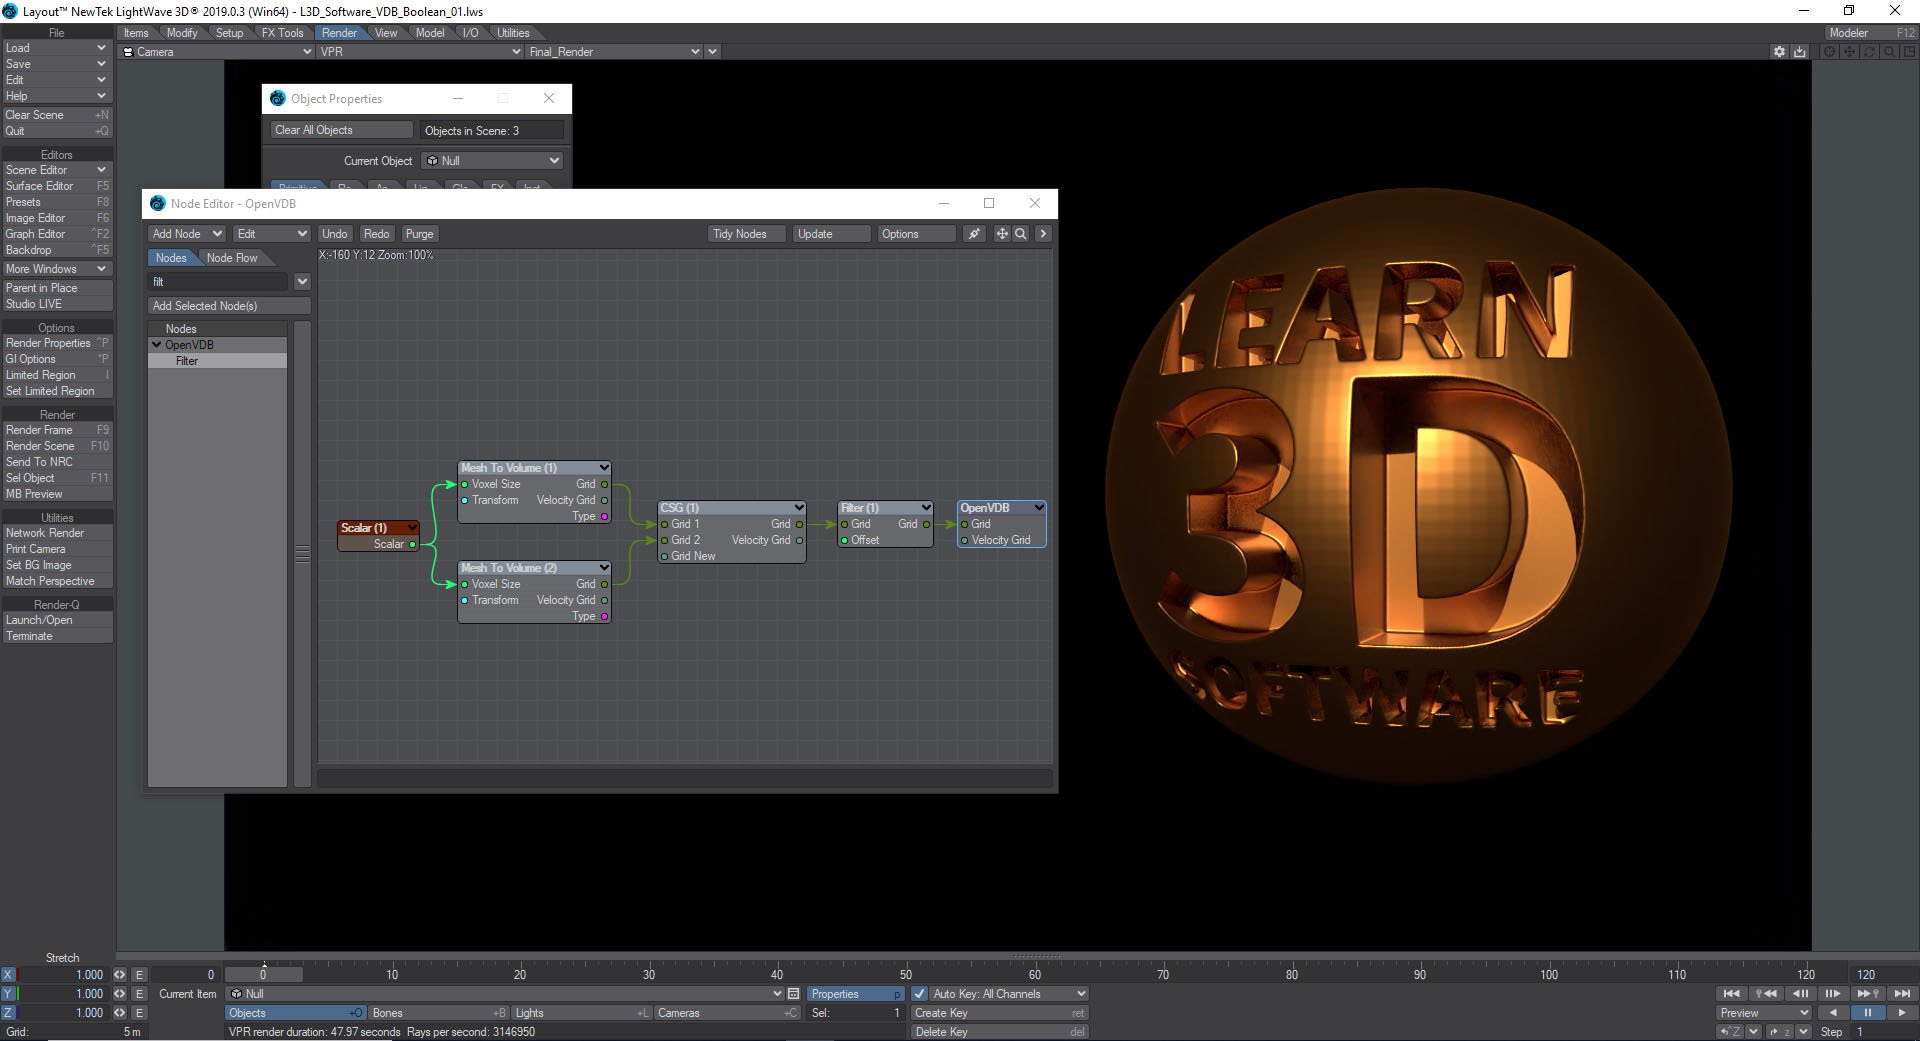The width and height of the screenshot is (1920, 1041).
Task: Open the Add Node dropdown
Action: (187, 234)
